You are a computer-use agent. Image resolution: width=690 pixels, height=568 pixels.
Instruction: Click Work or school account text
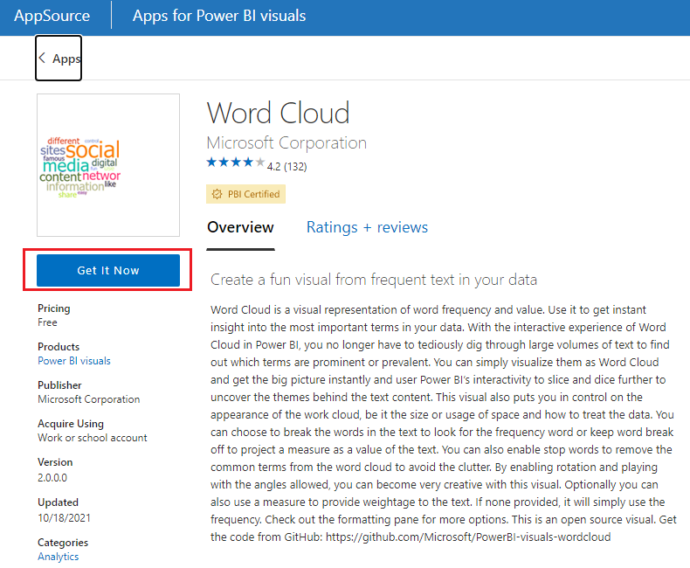point(92,438)
